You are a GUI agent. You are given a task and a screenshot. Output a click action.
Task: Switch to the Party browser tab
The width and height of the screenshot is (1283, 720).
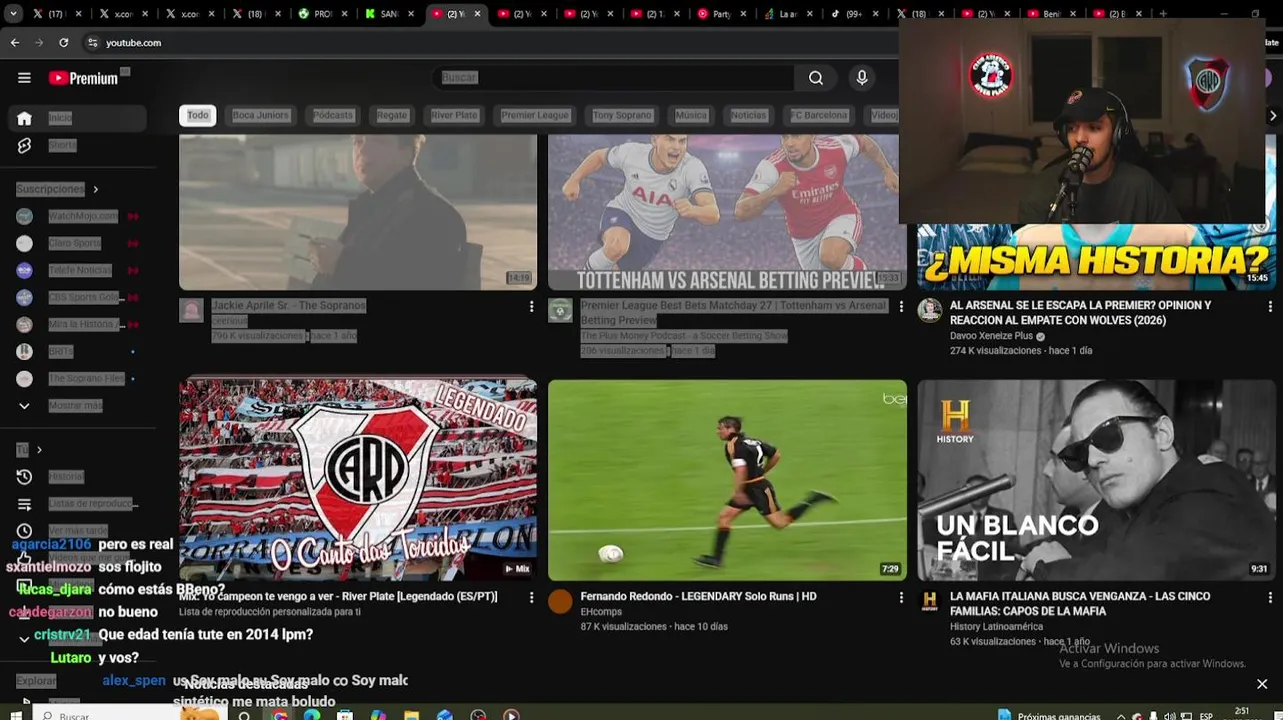coord(720,14)
